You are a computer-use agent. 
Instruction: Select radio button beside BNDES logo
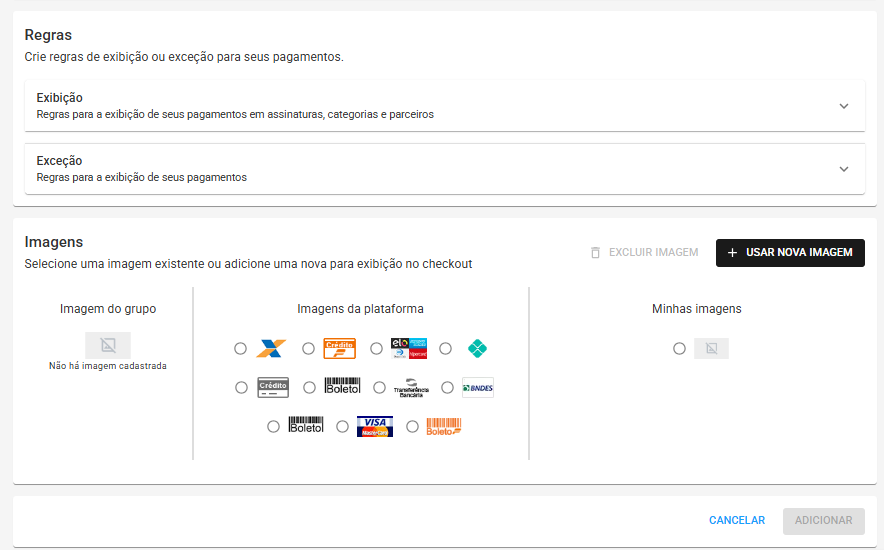pos(447,388)
